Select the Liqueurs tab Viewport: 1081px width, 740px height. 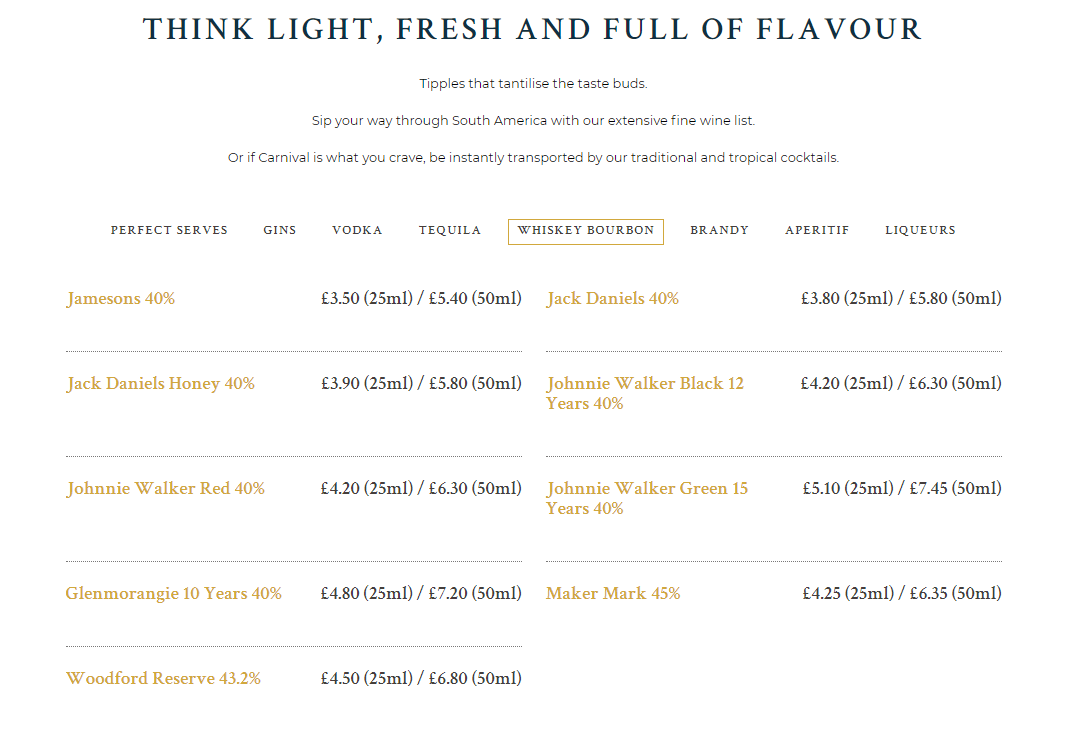[x=920, y=230]
